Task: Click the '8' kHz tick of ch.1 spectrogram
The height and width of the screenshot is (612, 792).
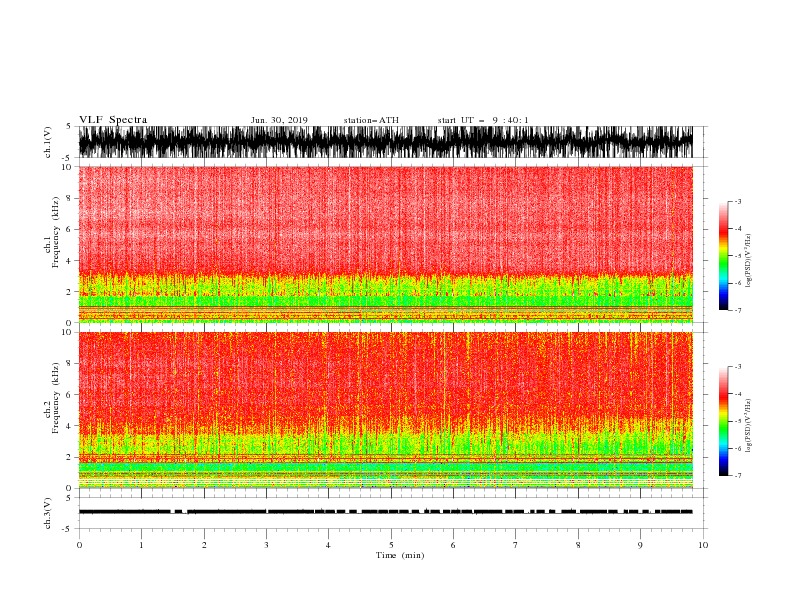Action: pos(69,198)
